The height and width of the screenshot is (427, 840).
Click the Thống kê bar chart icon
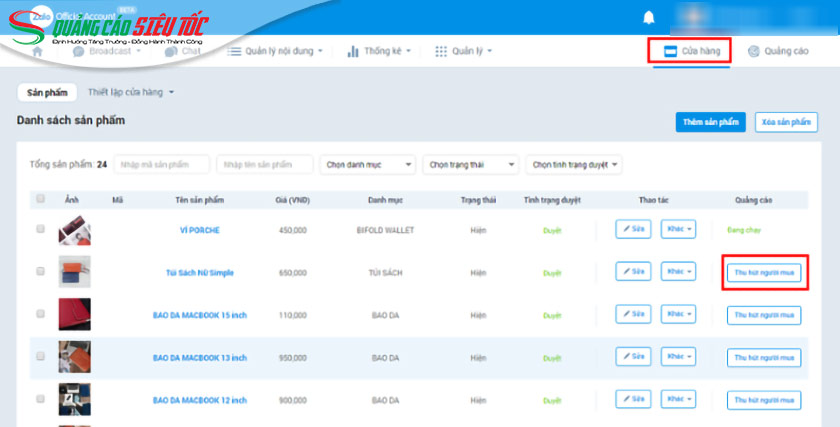pos(353,51)
